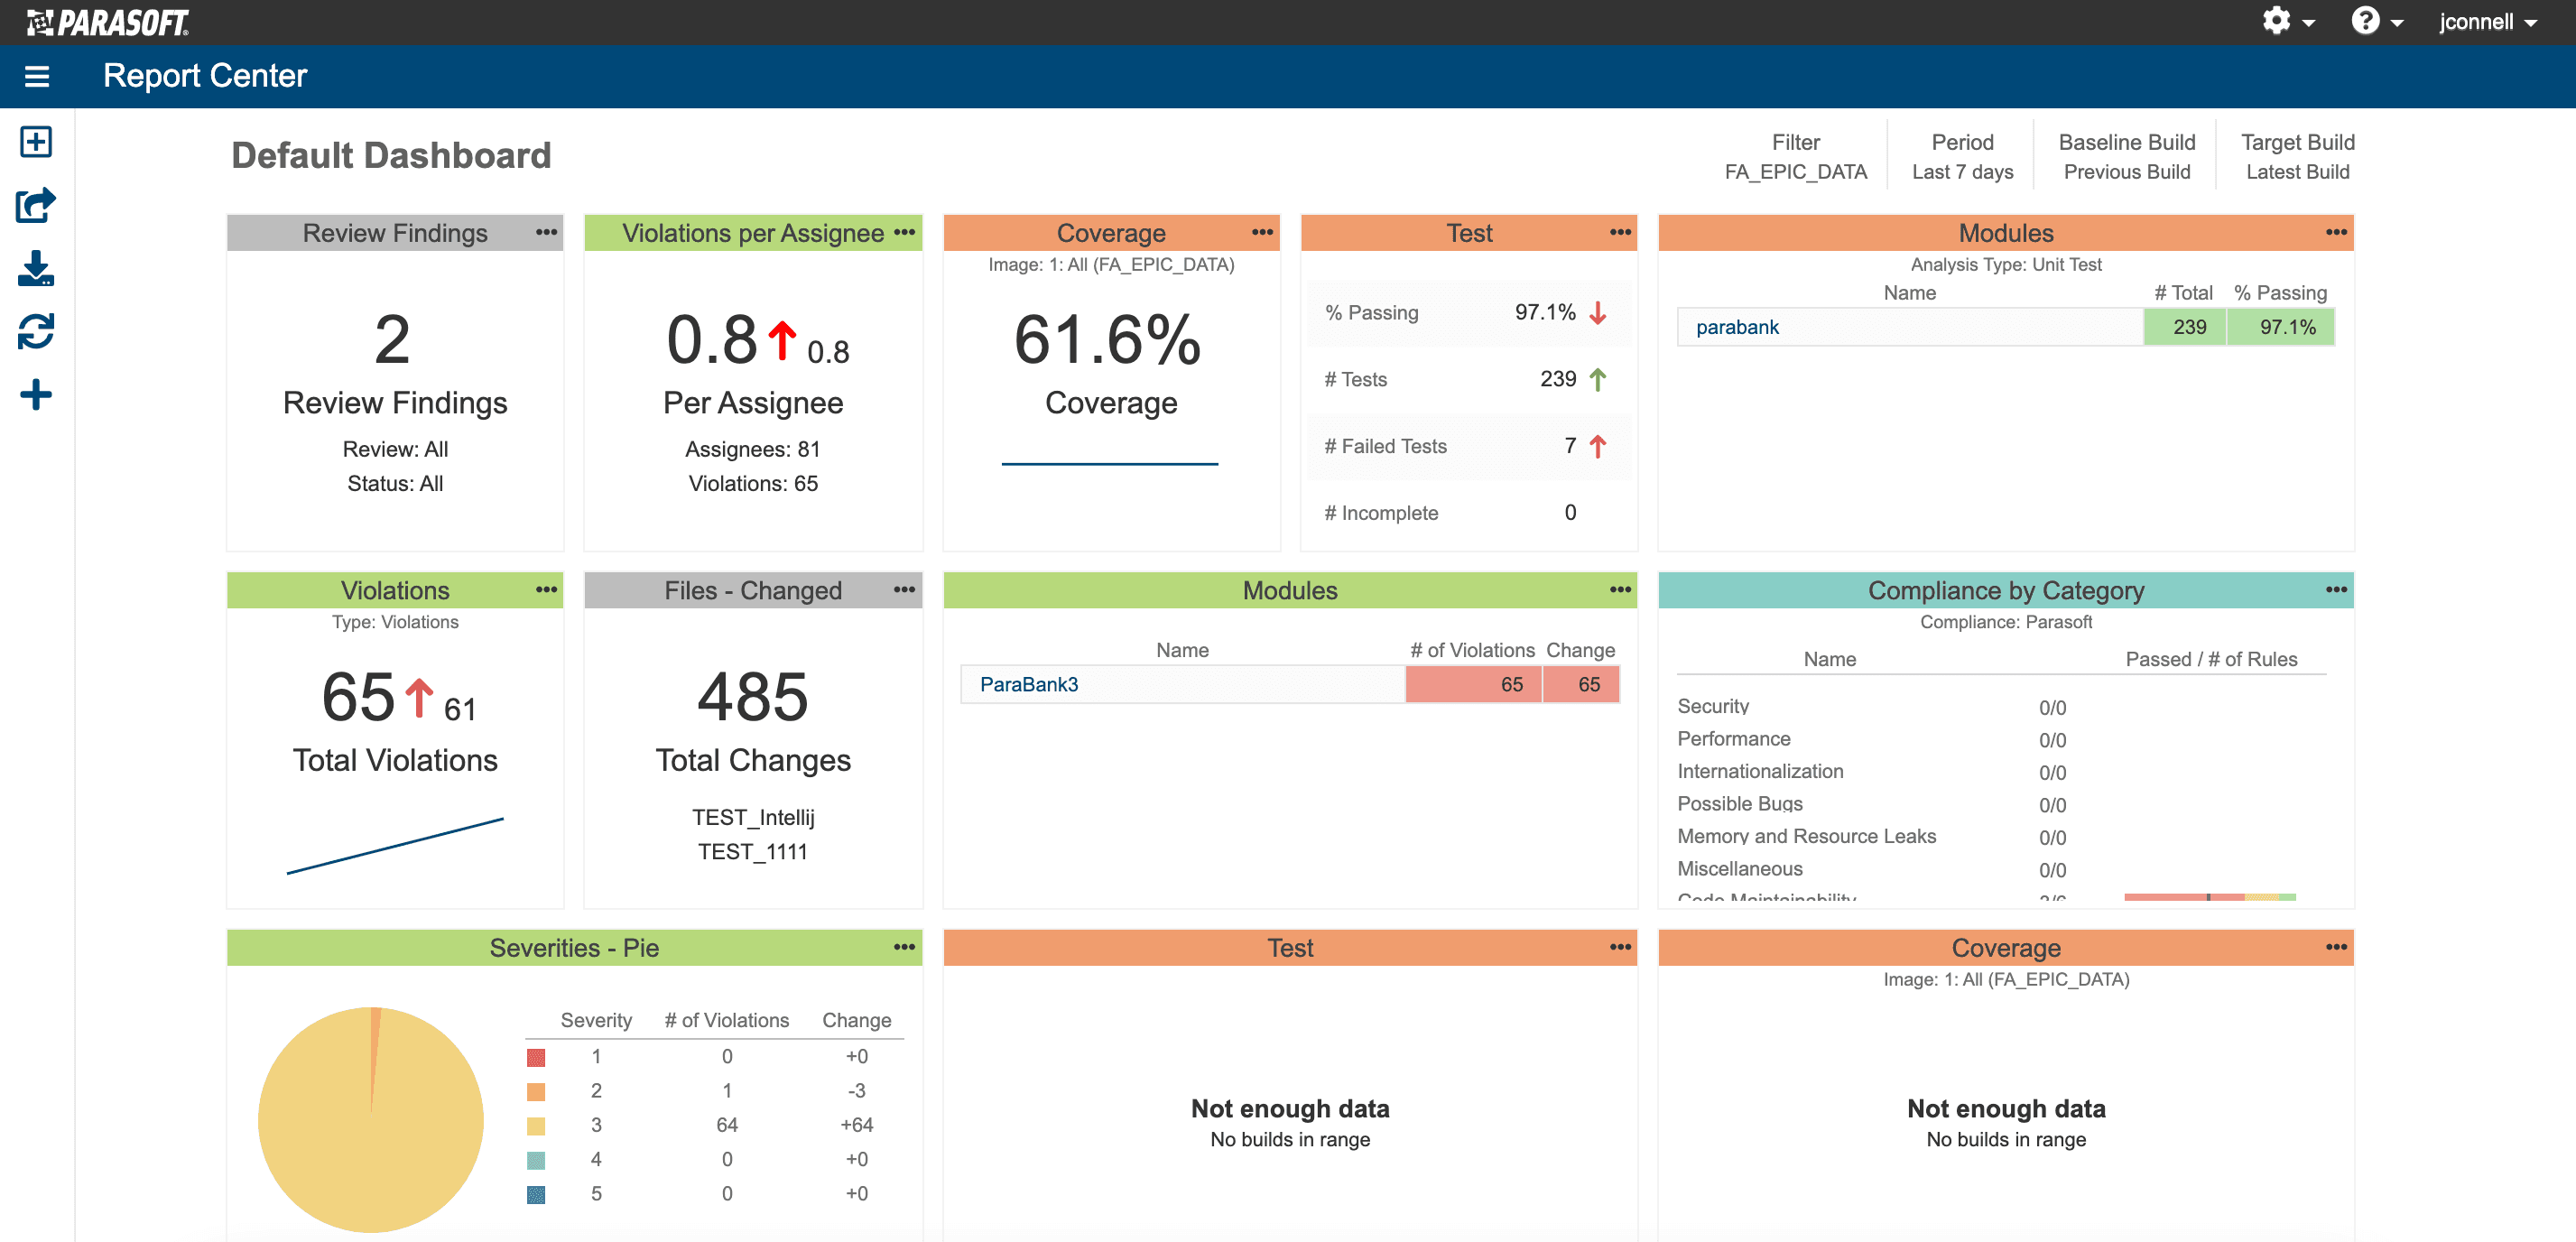Viewport: 2576px width, 1242px height.
Task: Refresh the dashboard widgets
Action: (36, 331)
